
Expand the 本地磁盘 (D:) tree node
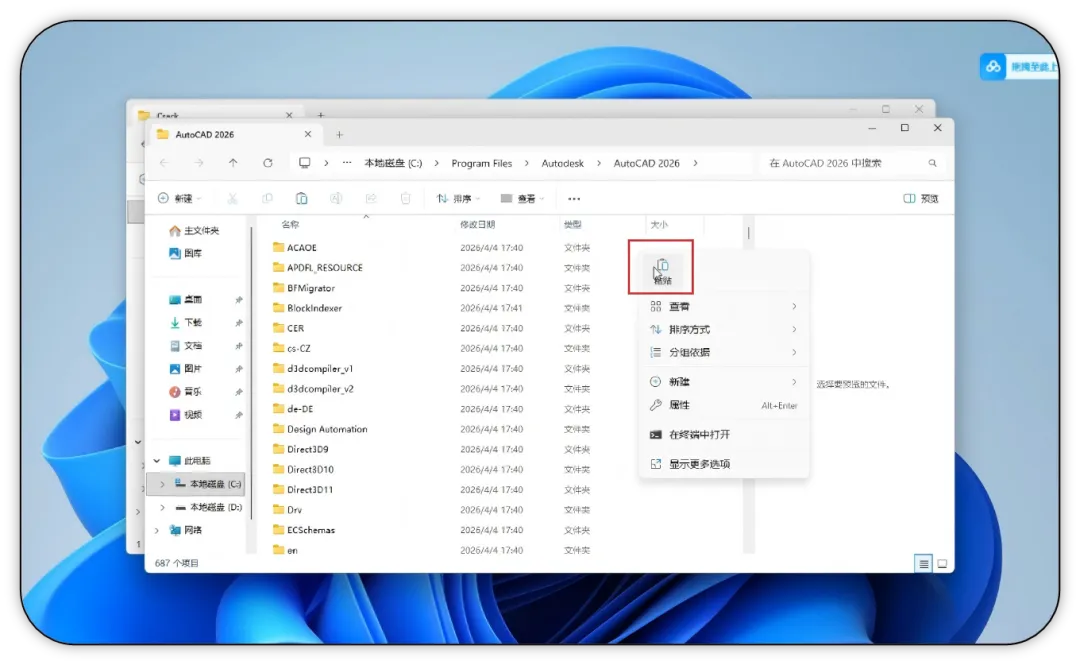click(163, 507)
